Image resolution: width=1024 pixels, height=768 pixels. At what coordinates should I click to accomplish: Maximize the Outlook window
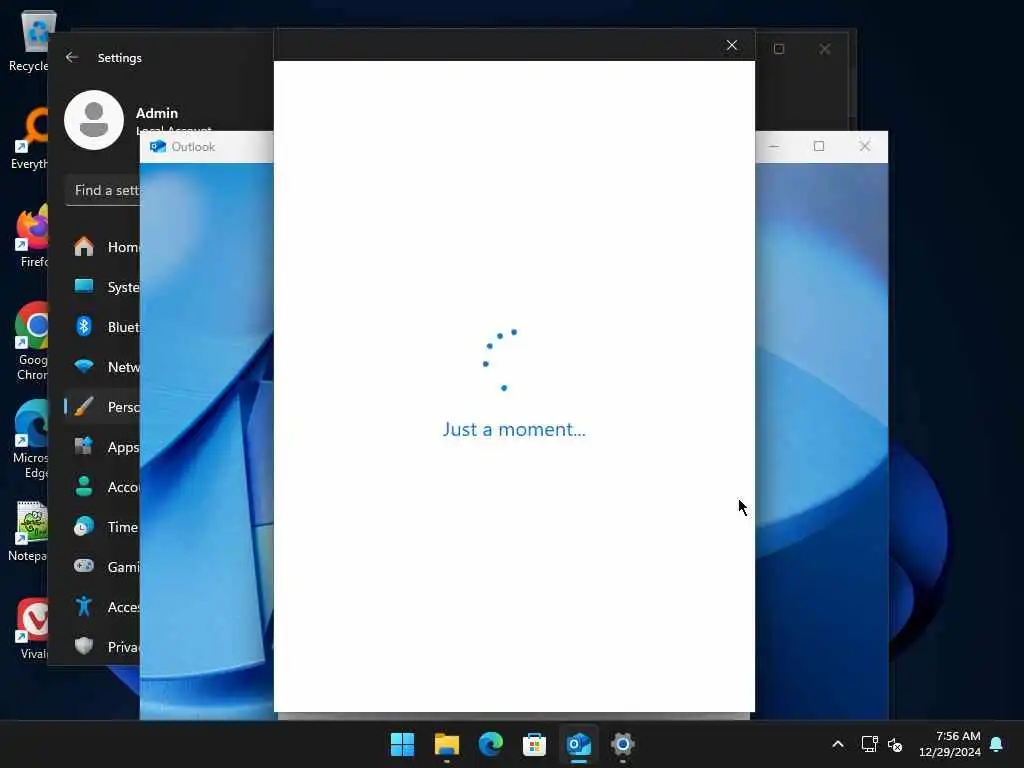pos(819,146)
